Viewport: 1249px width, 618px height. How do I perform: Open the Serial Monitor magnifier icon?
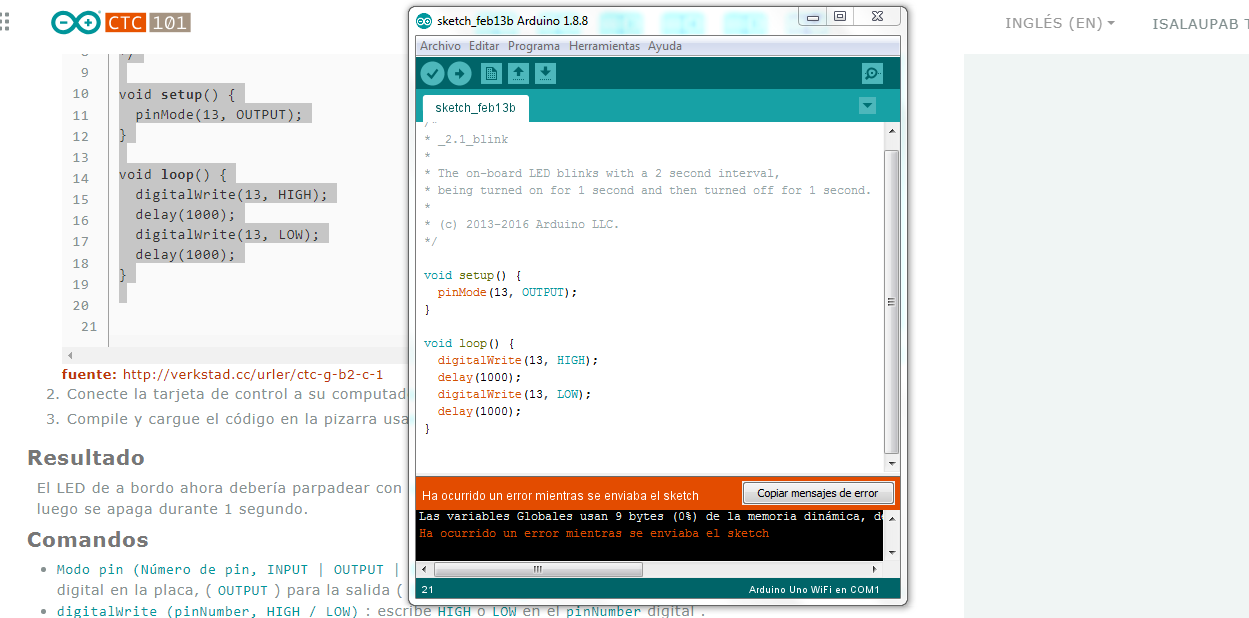(872, 73)
